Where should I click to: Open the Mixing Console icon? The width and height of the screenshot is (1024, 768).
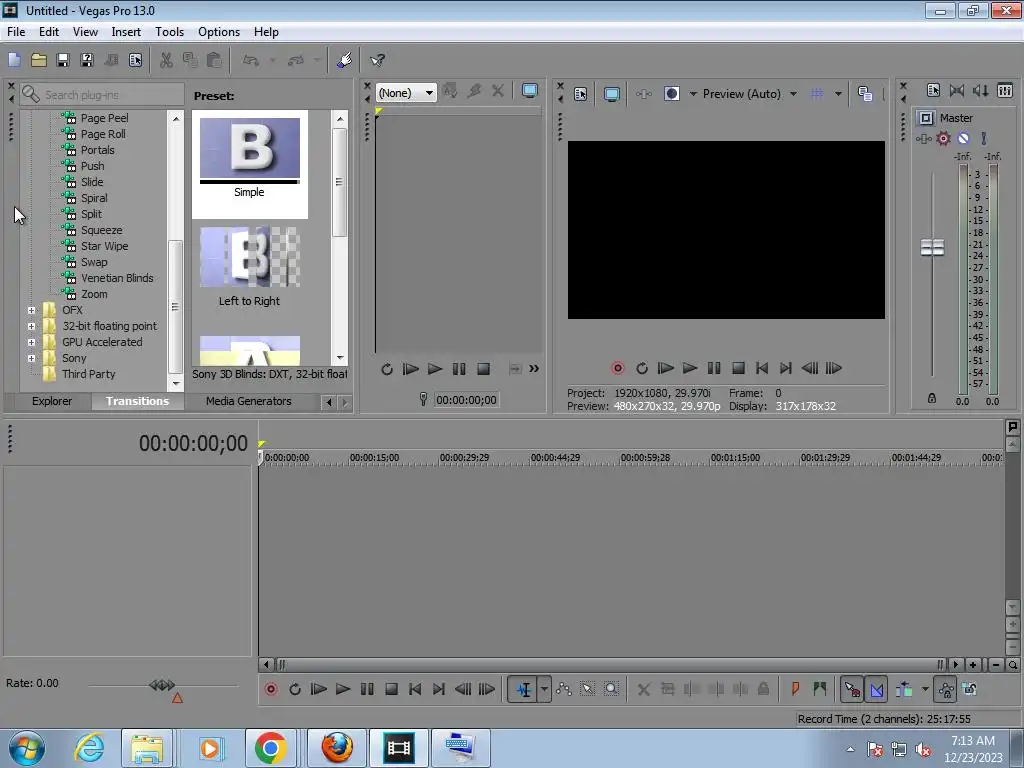(x=1005, y=91)
